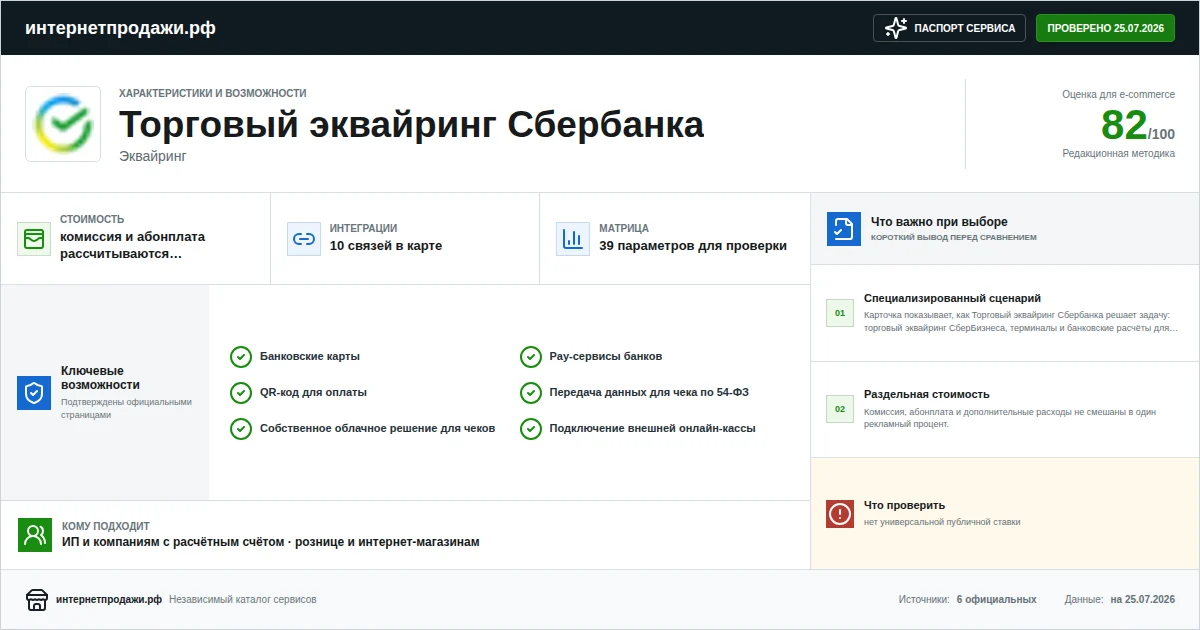Image resolution: width=1200 pixels, height=630 pixels.
Task: Click the red exclamation warning icon
Action: click(x=840, y=514)
